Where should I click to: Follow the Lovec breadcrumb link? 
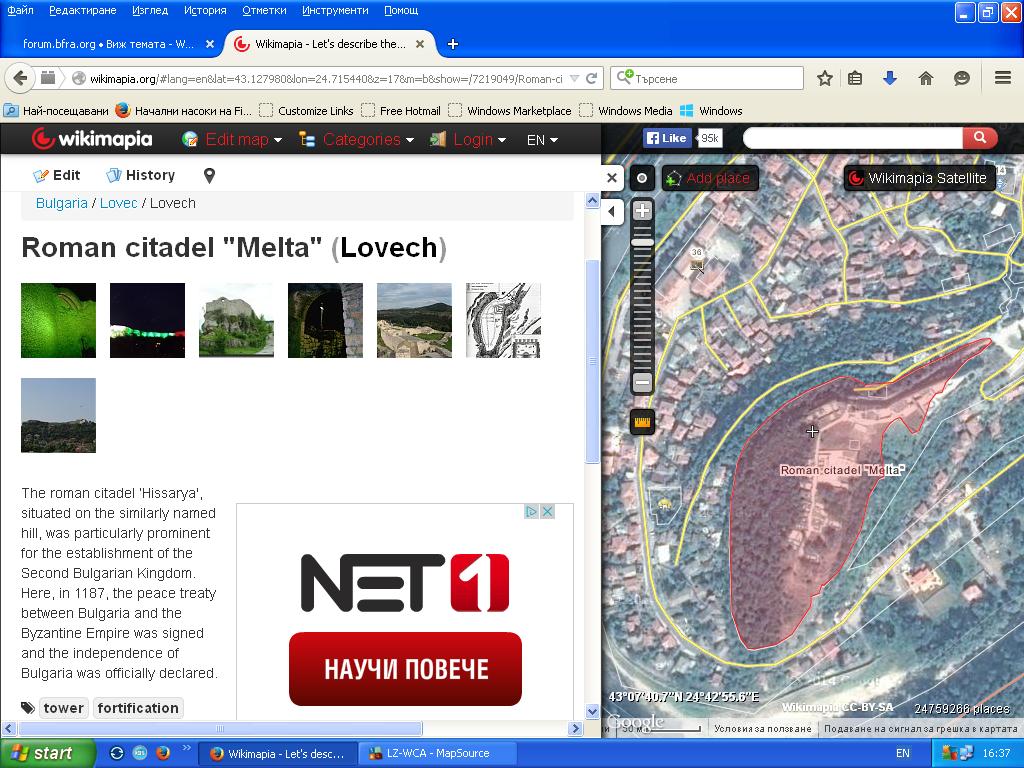click(118, 203)
